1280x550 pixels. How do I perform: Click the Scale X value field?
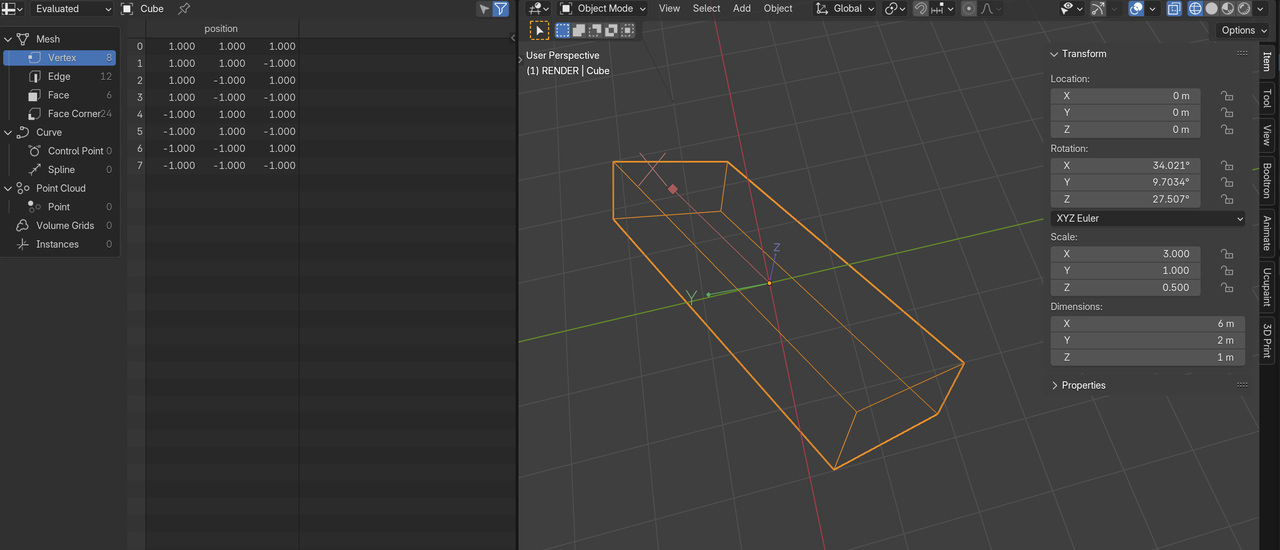[x=1124, y=254]
